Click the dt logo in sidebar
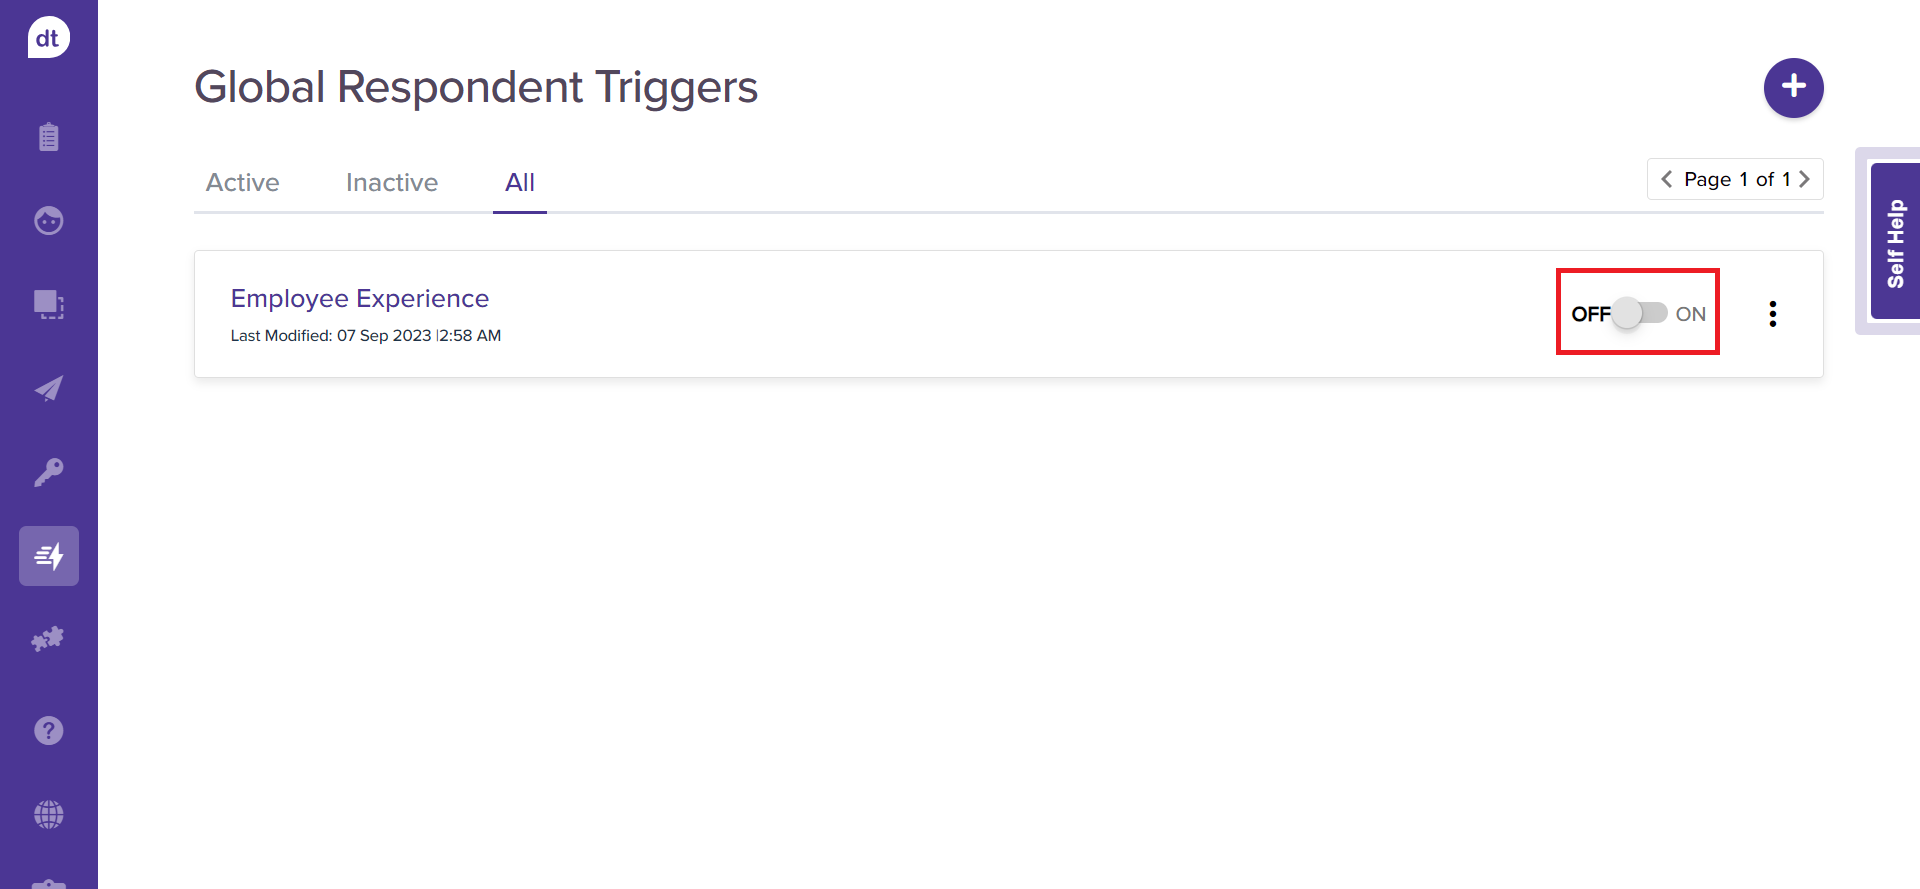 (48, 38)
